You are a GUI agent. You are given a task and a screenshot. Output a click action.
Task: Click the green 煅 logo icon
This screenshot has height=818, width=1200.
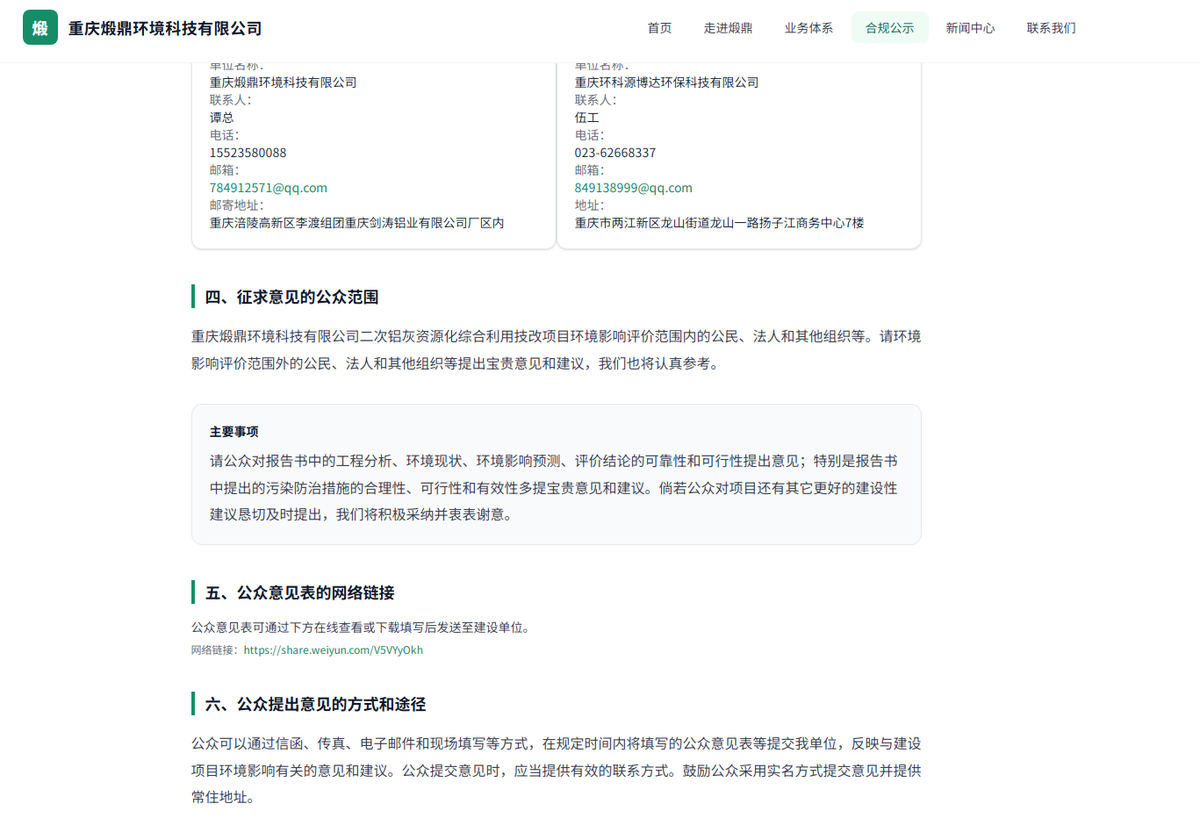pyautogui.click(x=40, y=28)
